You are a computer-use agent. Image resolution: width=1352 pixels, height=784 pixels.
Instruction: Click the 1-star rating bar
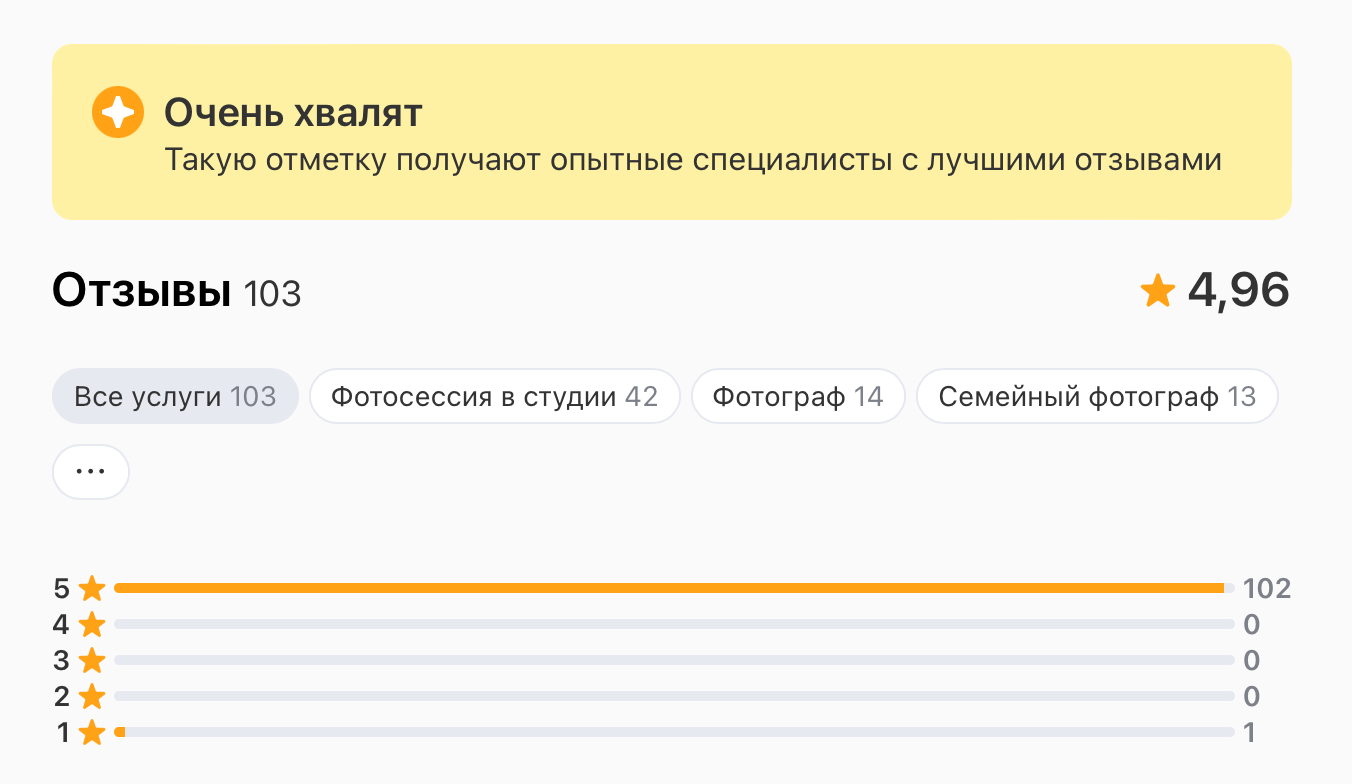(674, 733)
